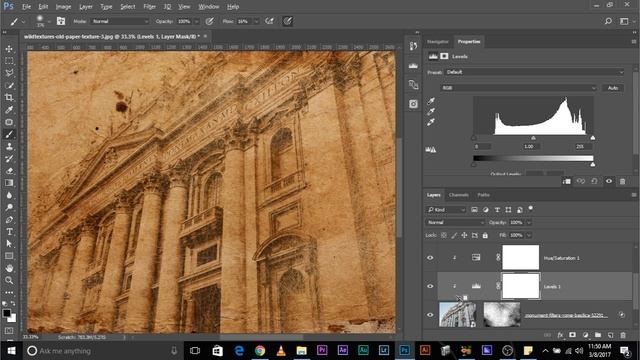Toggle clip adjustment to layer below
Screen dimensions: 640x360
point(567,181)
